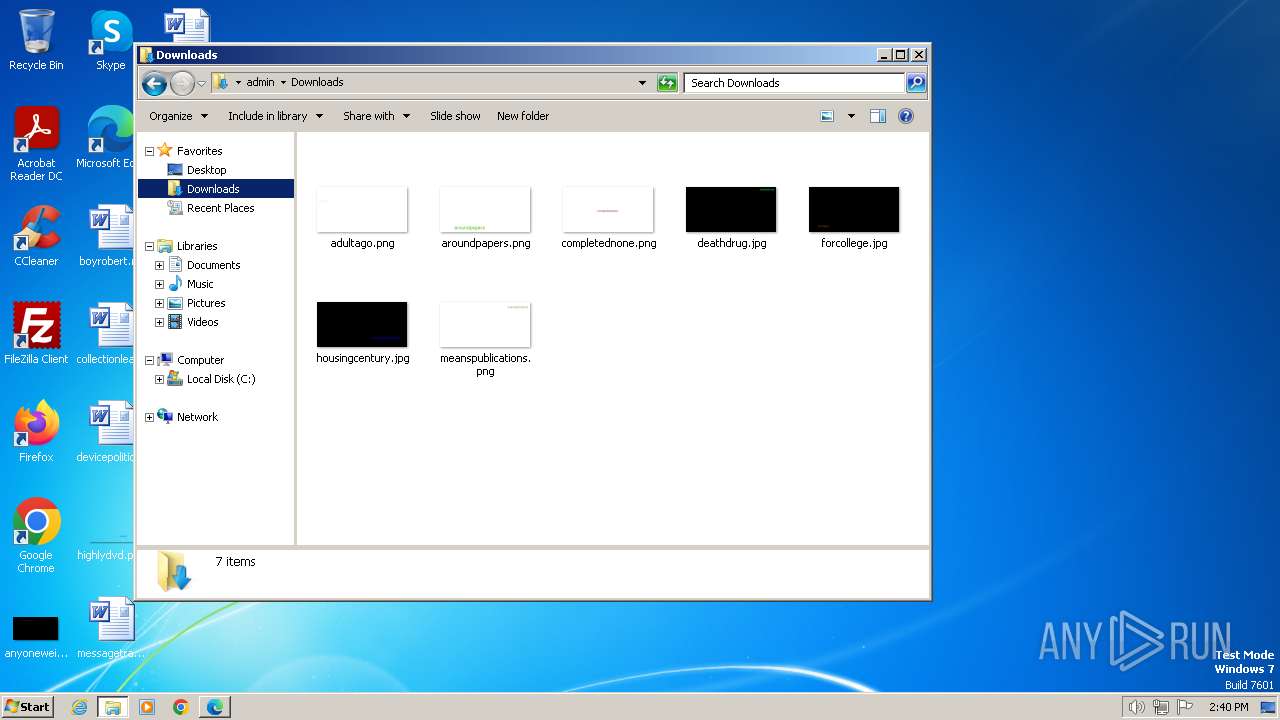The height and width of the screenshot is (720, 1280).
Task: Select the Pictures library
Action: 205,303
